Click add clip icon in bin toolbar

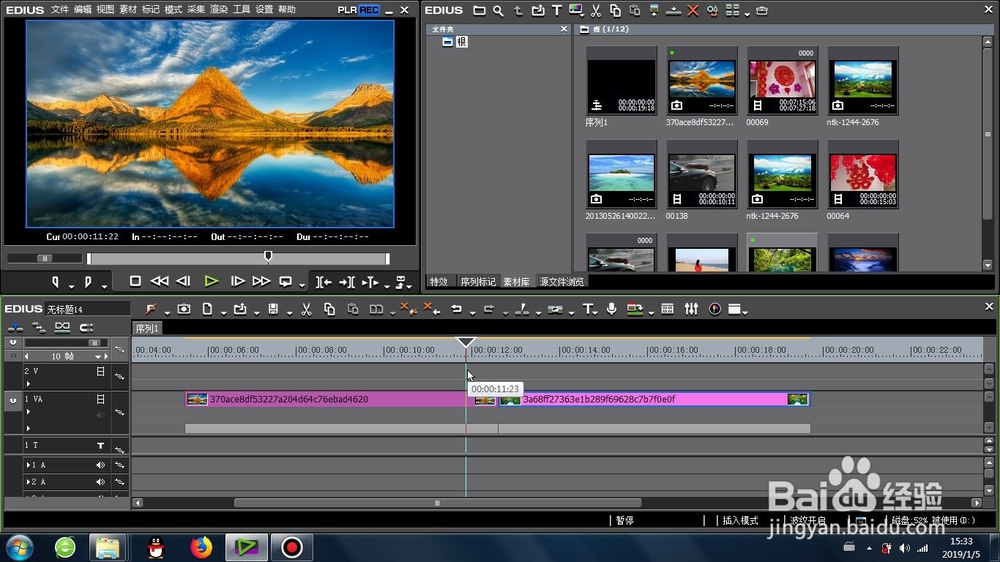tap(538, 10)
